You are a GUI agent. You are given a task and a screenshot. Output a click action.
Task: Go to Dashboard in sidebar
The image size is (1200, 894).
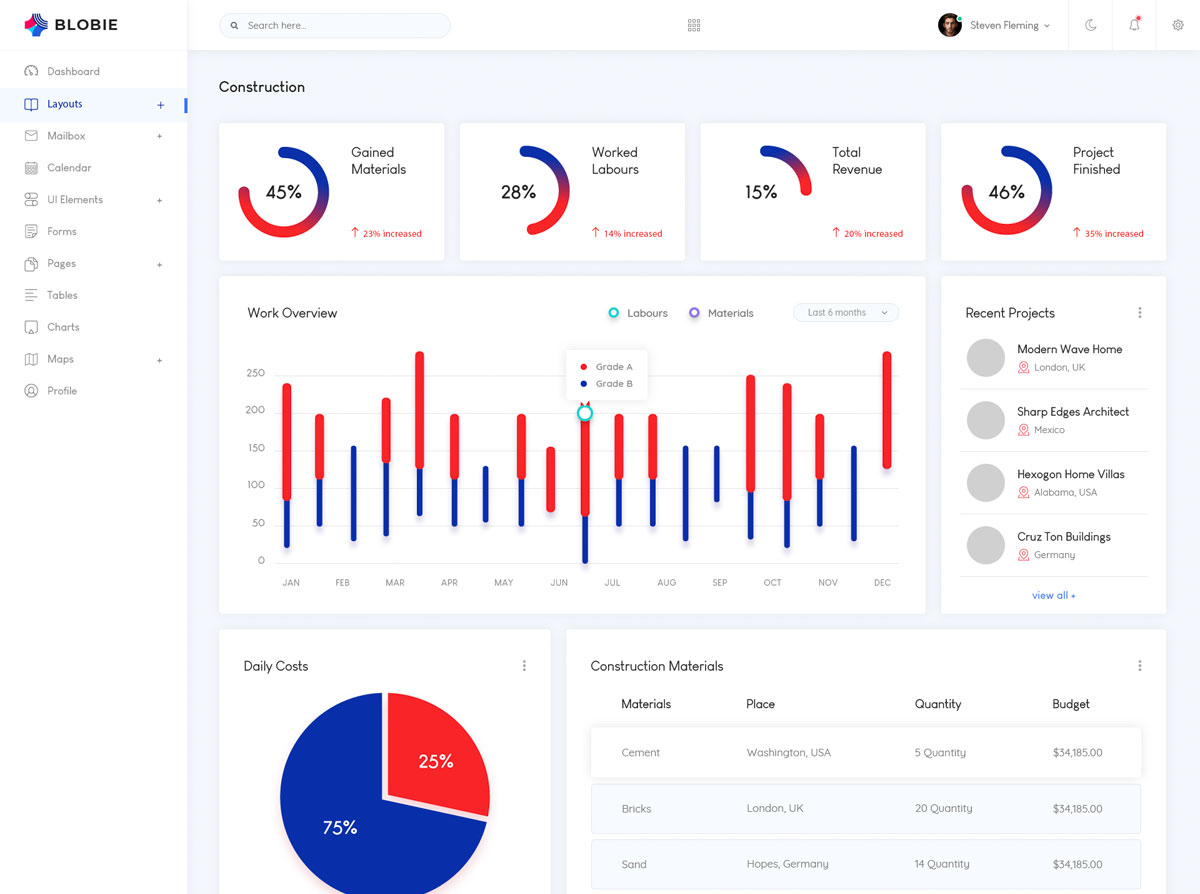coord(73,72)
